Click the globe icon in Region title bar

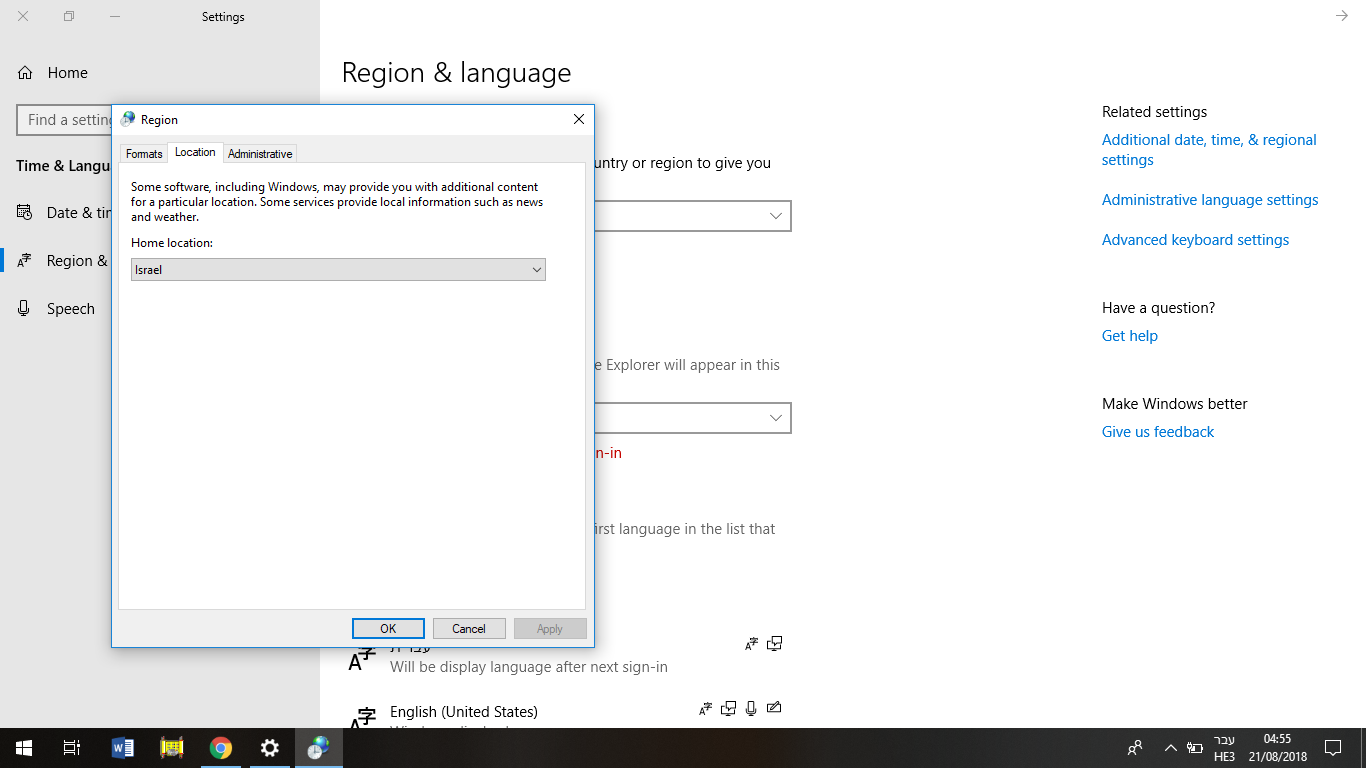click(128, 119)
